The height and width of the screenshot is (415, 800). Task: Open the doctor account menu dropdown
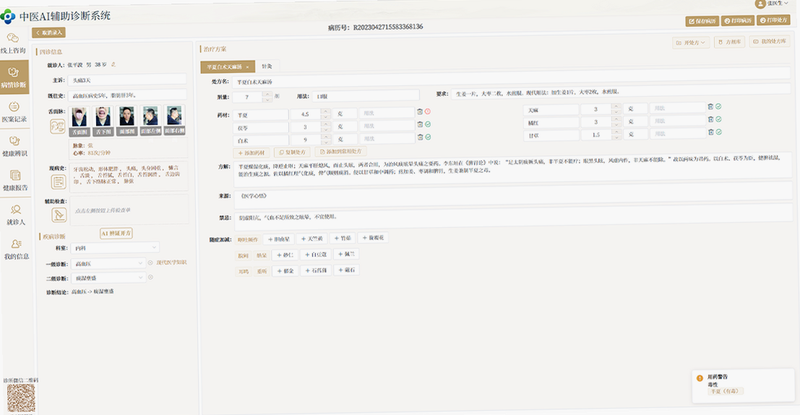773,4
